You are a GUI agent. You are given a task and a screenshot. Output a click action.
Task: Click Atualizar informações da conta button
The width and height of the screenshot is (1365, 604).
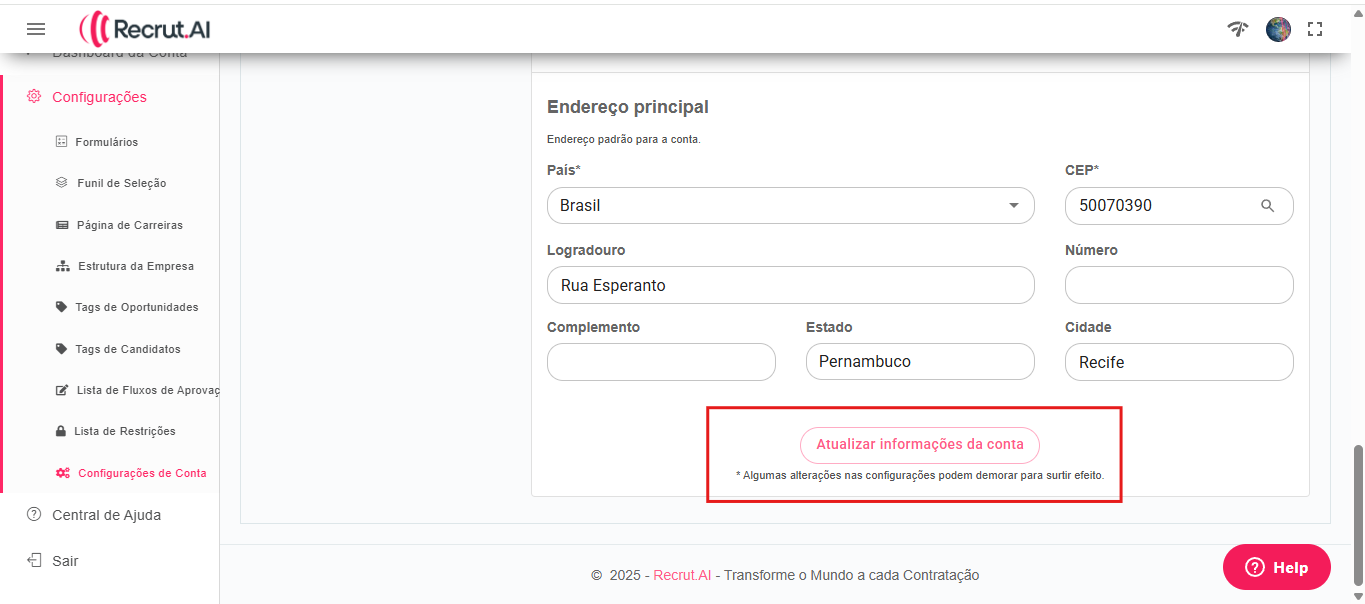pyautogui.click(x=919, y=445)
